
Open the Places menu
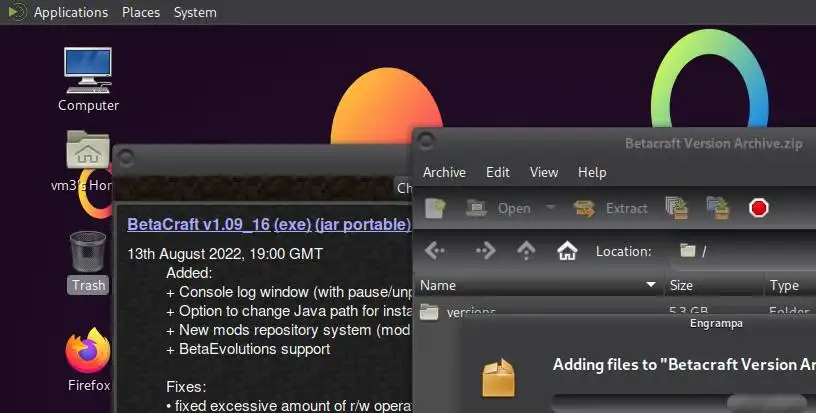[x=141, y=12]
